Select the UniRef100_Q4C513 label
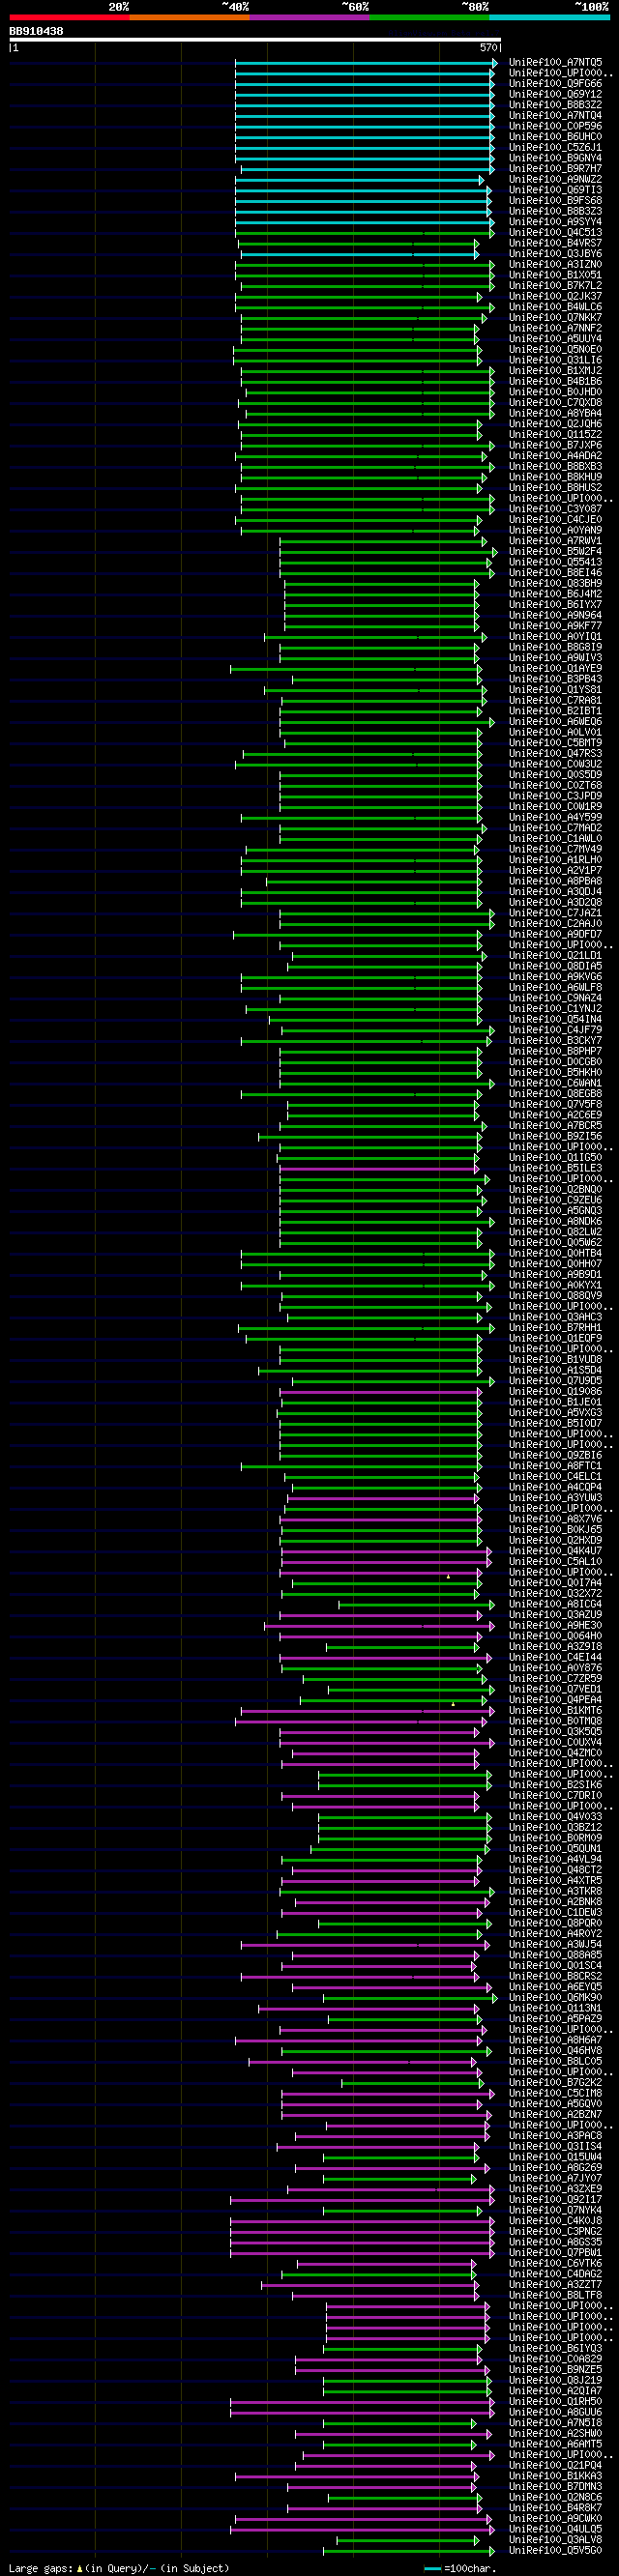The image size is (619, 2576). [x=555, y=233]
